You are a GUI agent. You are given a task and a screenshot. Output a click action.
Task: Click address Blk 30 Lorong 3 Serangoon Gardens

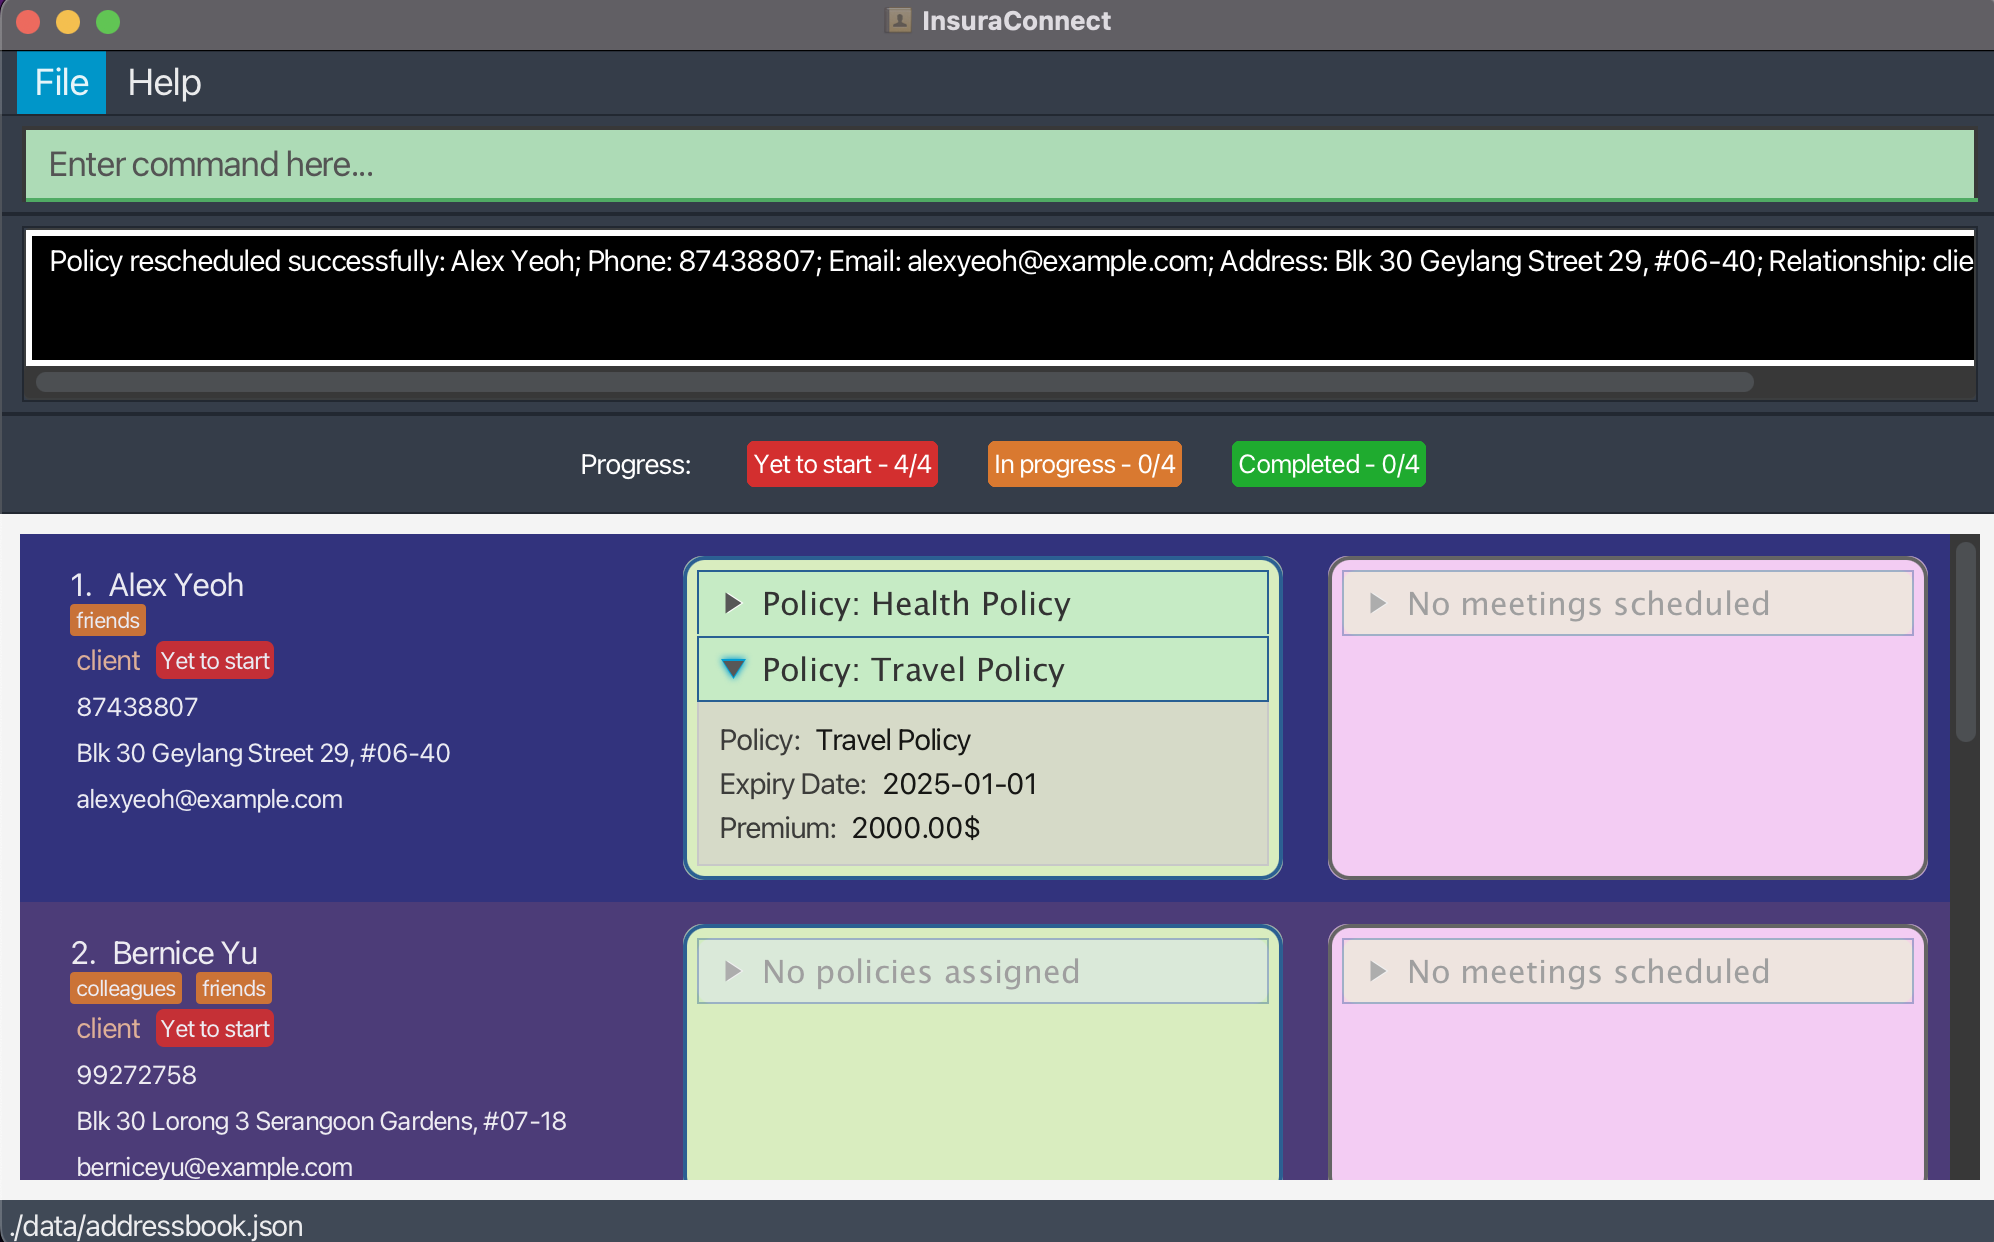pos(321,1121)
